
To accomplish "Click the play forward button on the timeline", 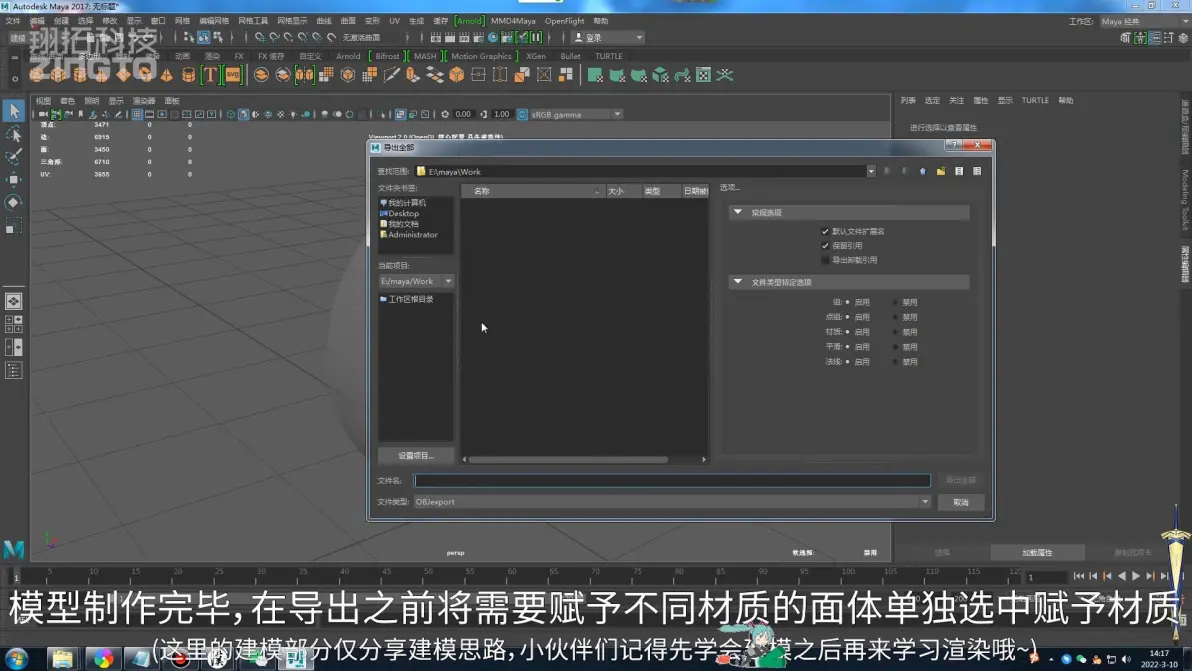I will pyautogui.click(x=1136, y=577).
